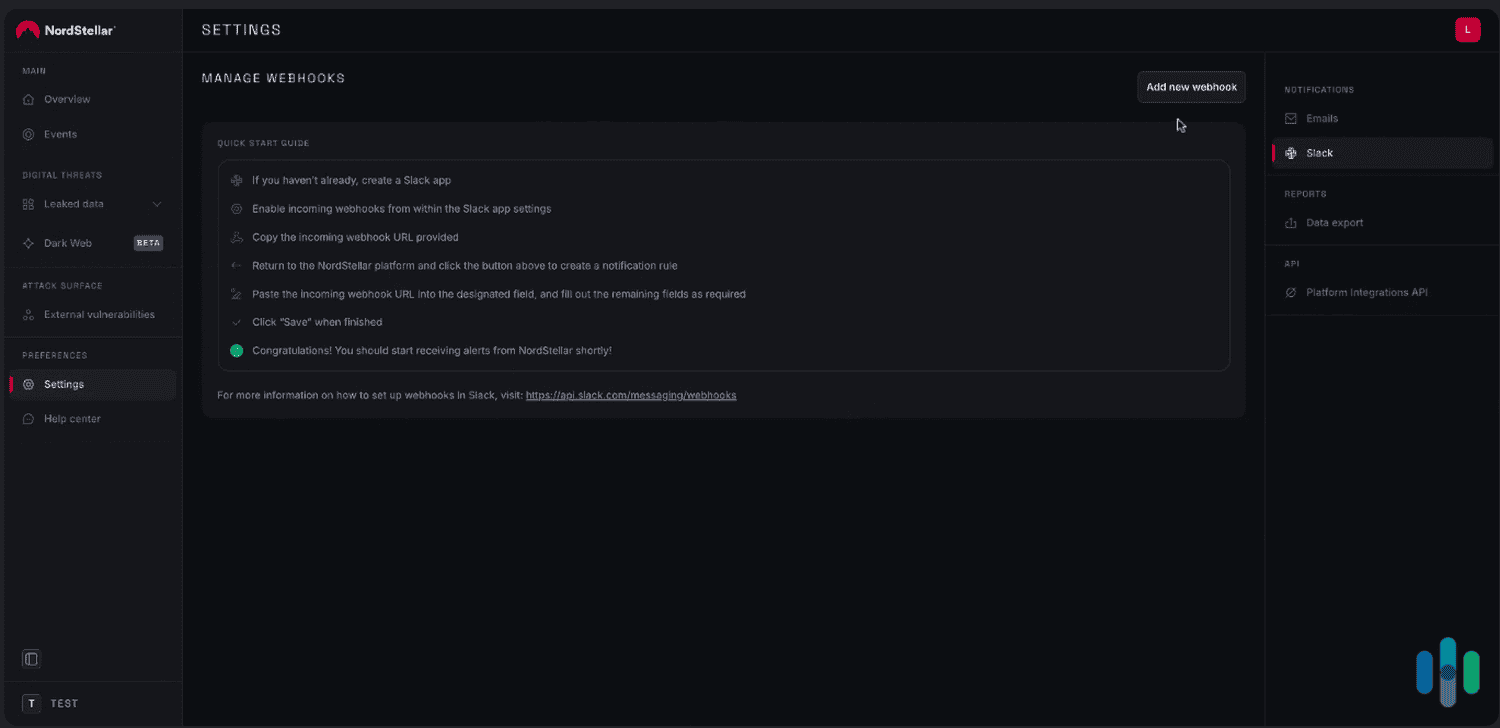Open Platform Integrations API
Image resolution: width=1500 pixels, height=728 pixels.
(x=1366, y=292)
